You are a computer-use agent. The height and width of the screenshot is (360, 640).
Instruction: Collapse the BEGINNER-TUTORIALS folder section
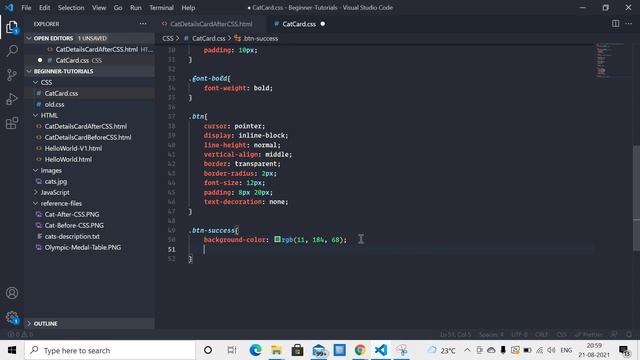89,71
